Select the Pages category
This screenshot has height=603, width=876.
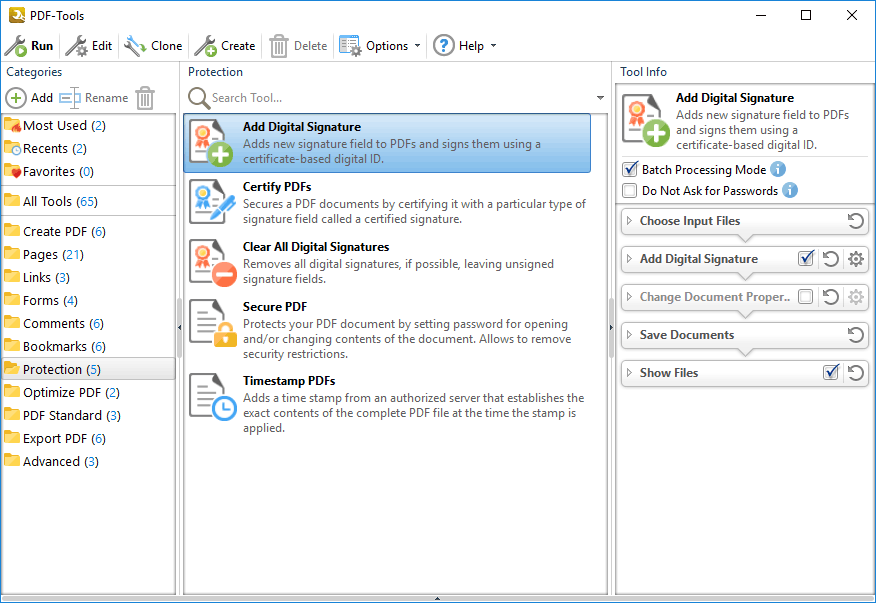click(88, 254)
